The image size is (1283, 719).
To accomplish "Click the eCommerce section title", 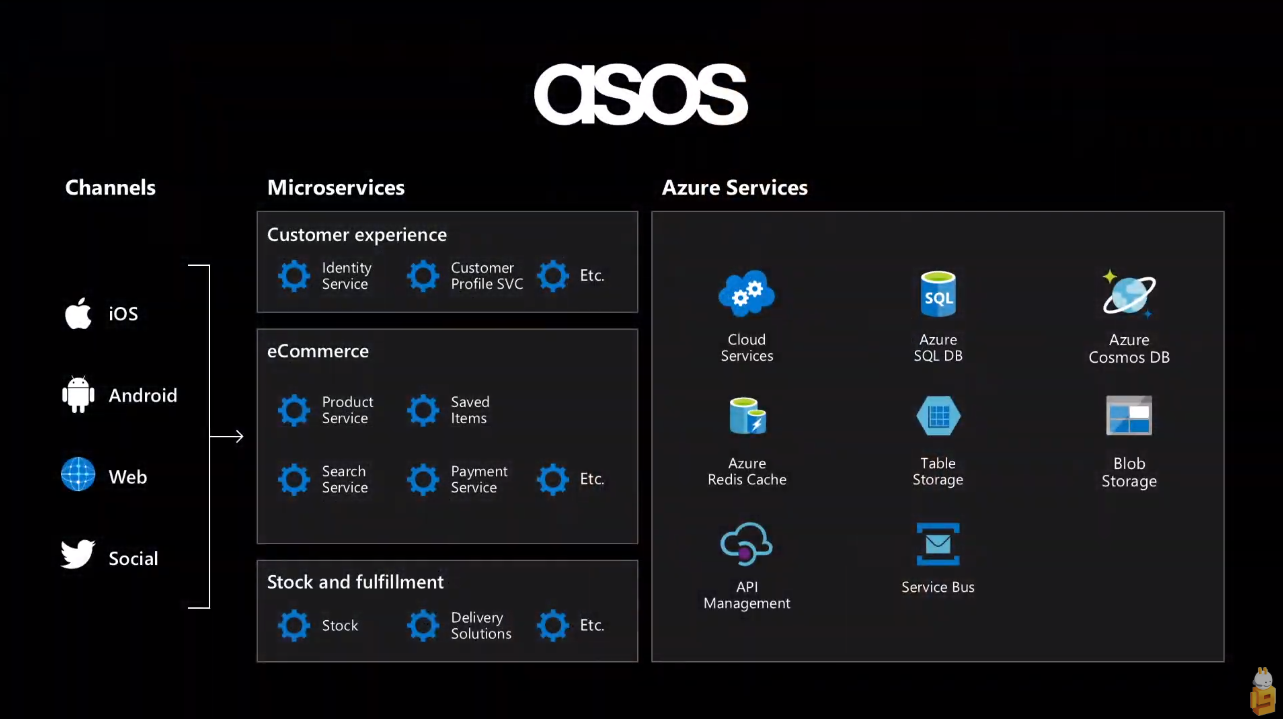I will [318, 351].
